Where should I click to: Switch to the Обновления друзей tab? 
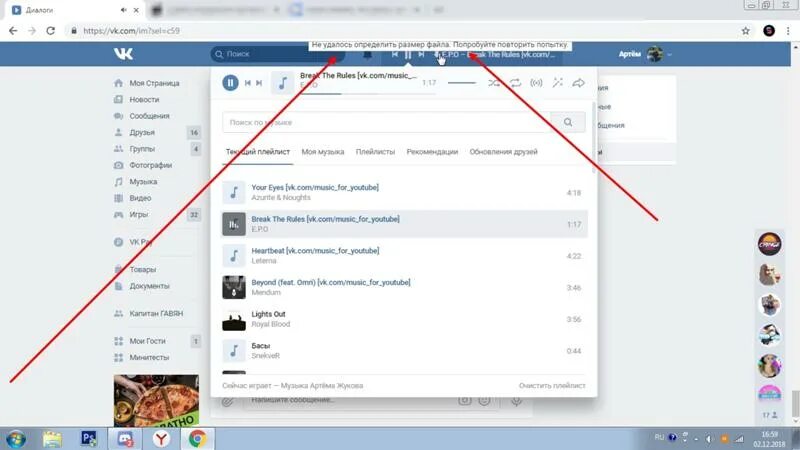pos(504,152)
